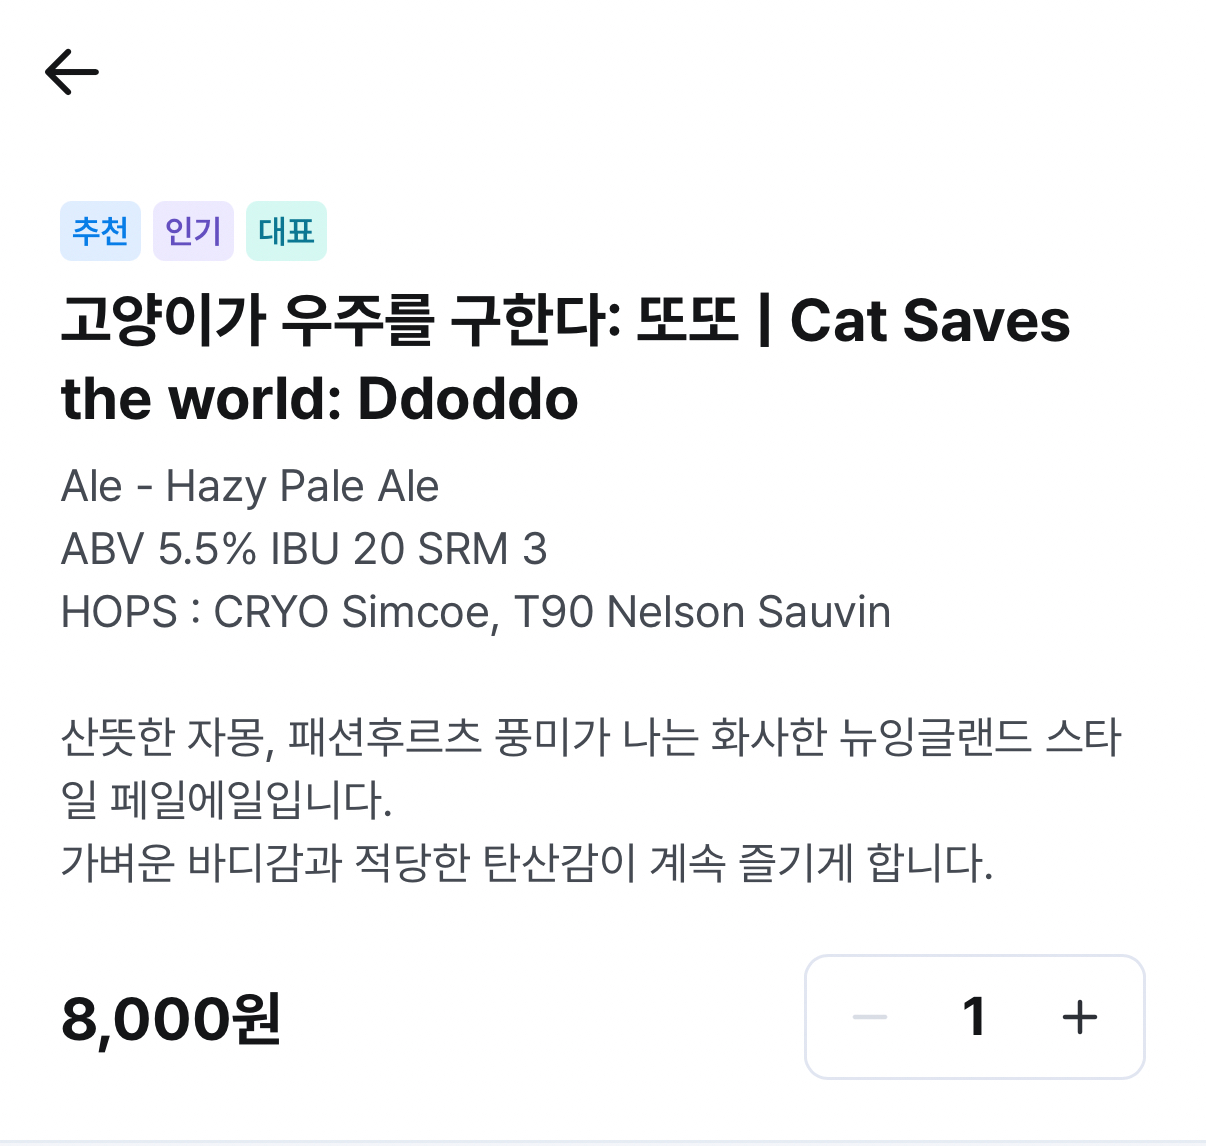This screenshot has height=1146, width=1206.
Task: Click the 8,000원 price label
Action: click(171, 1019)
